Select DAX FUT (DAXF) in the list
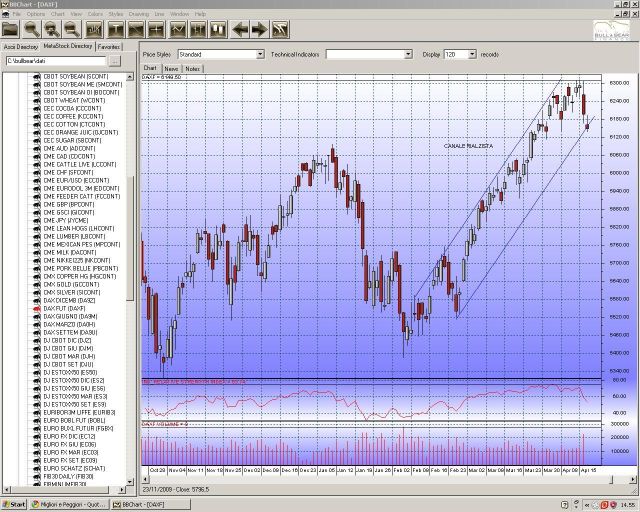The height and width of the screenshot is (512, 640). [x=64, y=309]
